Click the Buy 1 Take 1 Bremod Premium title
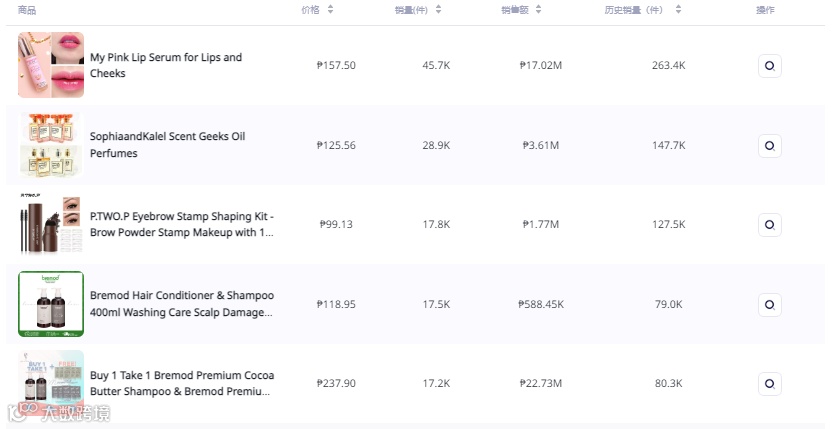Screen dimensions: 840x429 [181, 383]
